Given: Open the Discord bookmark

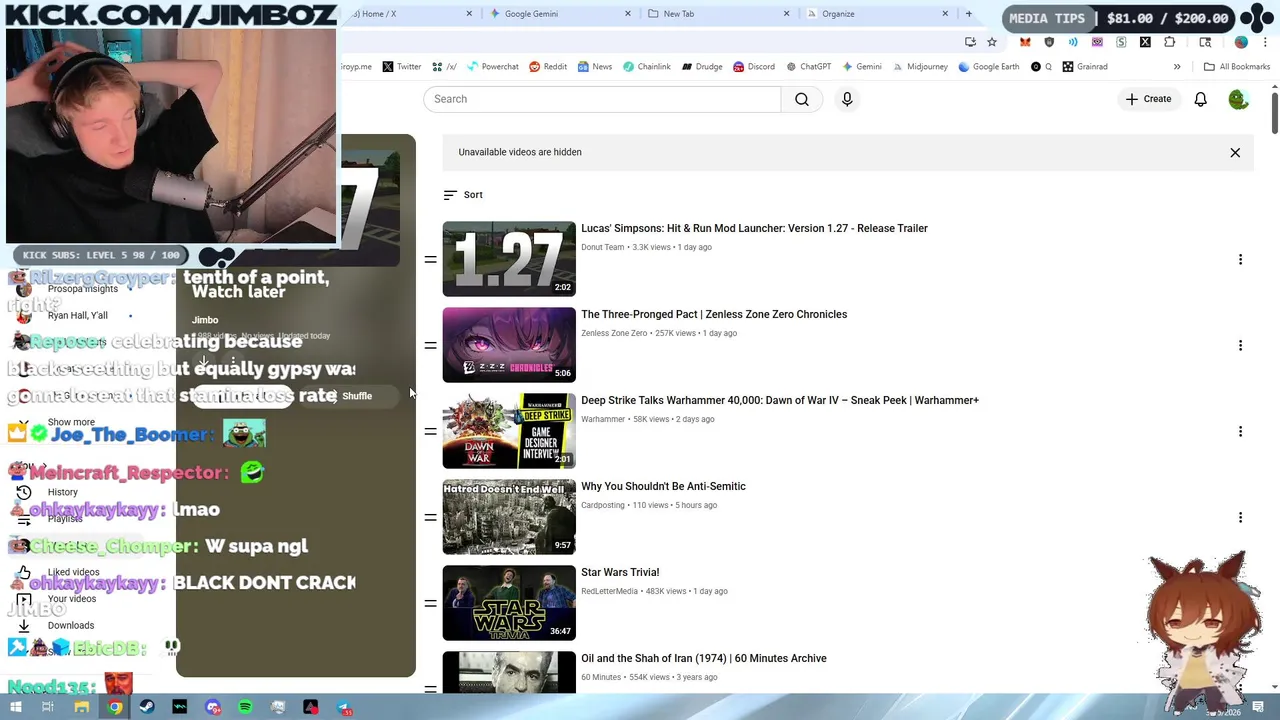Looking at the screenshot, I should pos(754,67).
